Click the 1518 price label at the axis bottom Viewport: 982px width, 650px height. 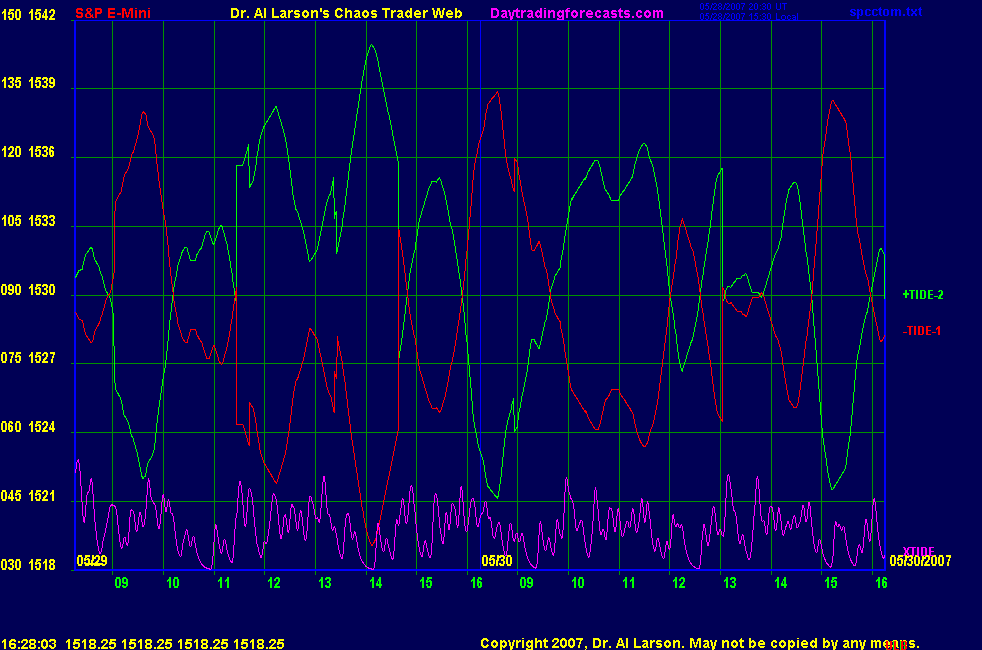[x=44, y=565]
